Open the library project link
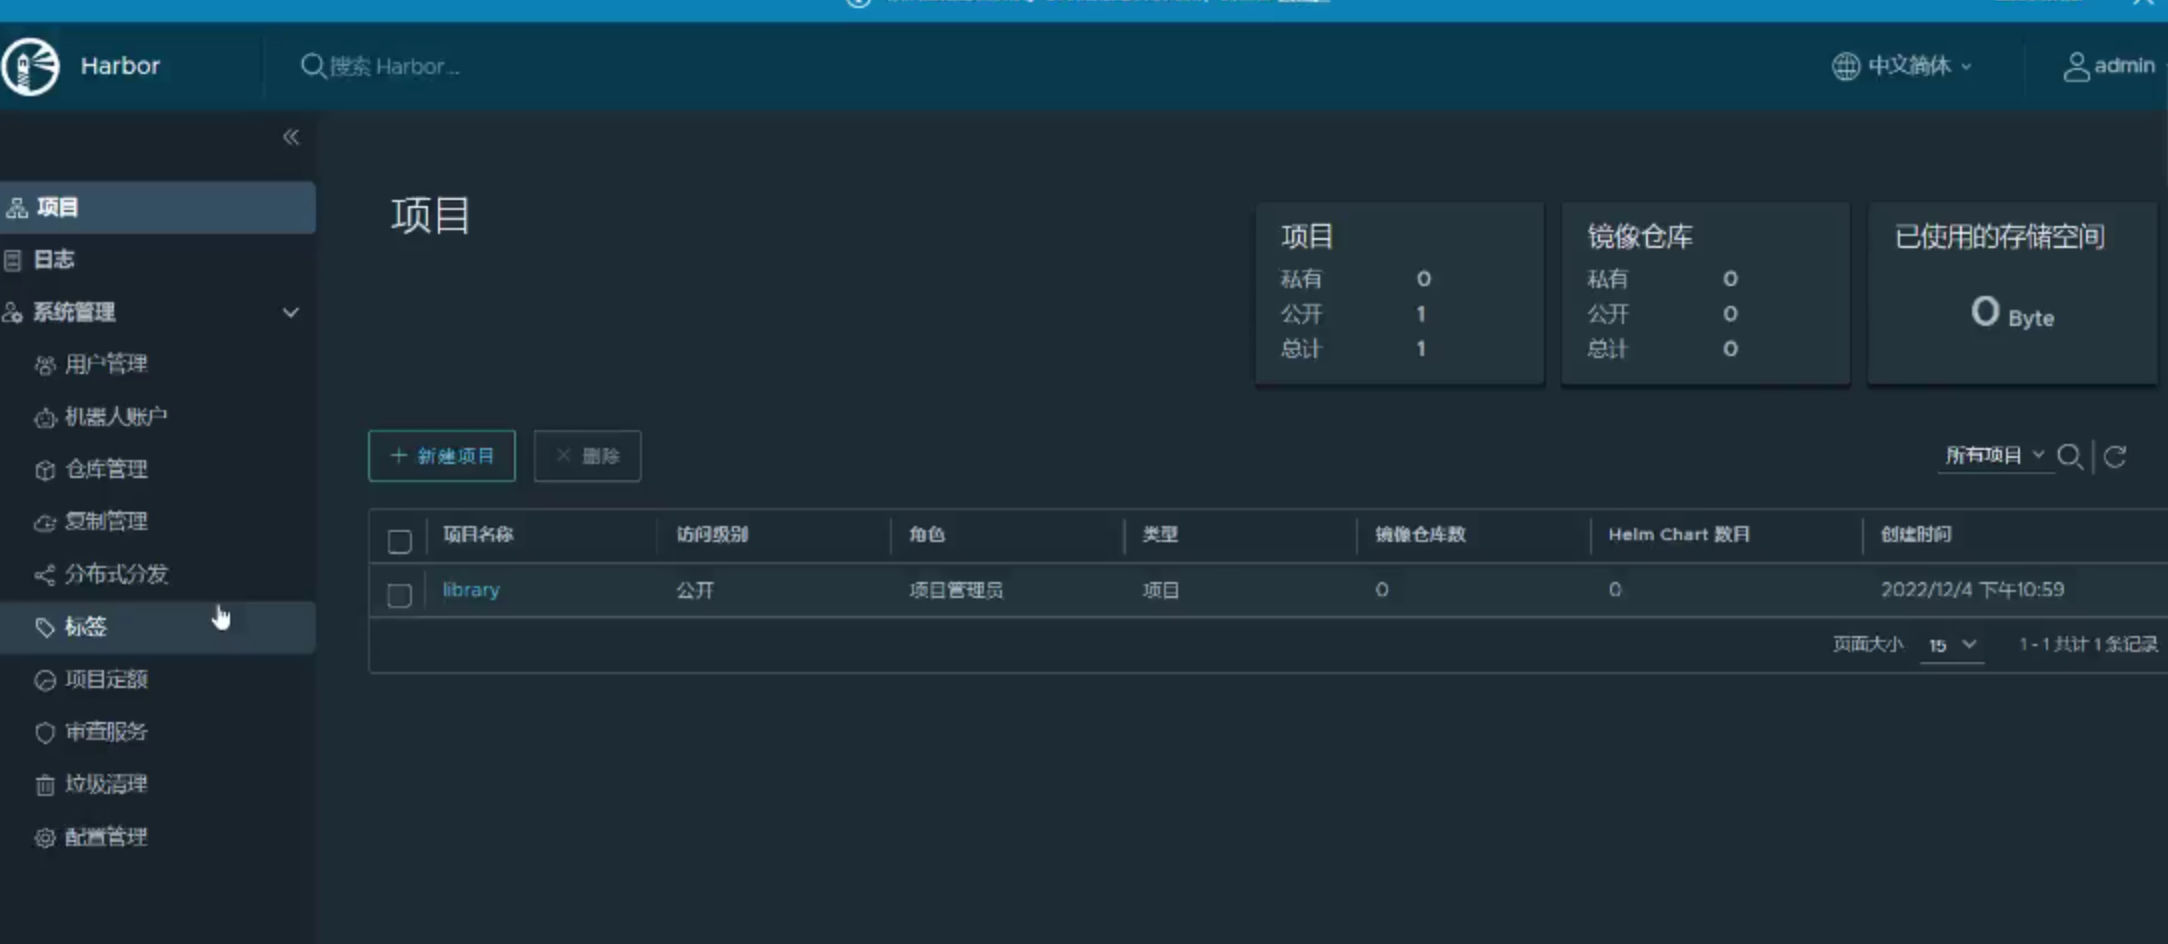This screenshot has height=944, width=2168. [471, 590]
